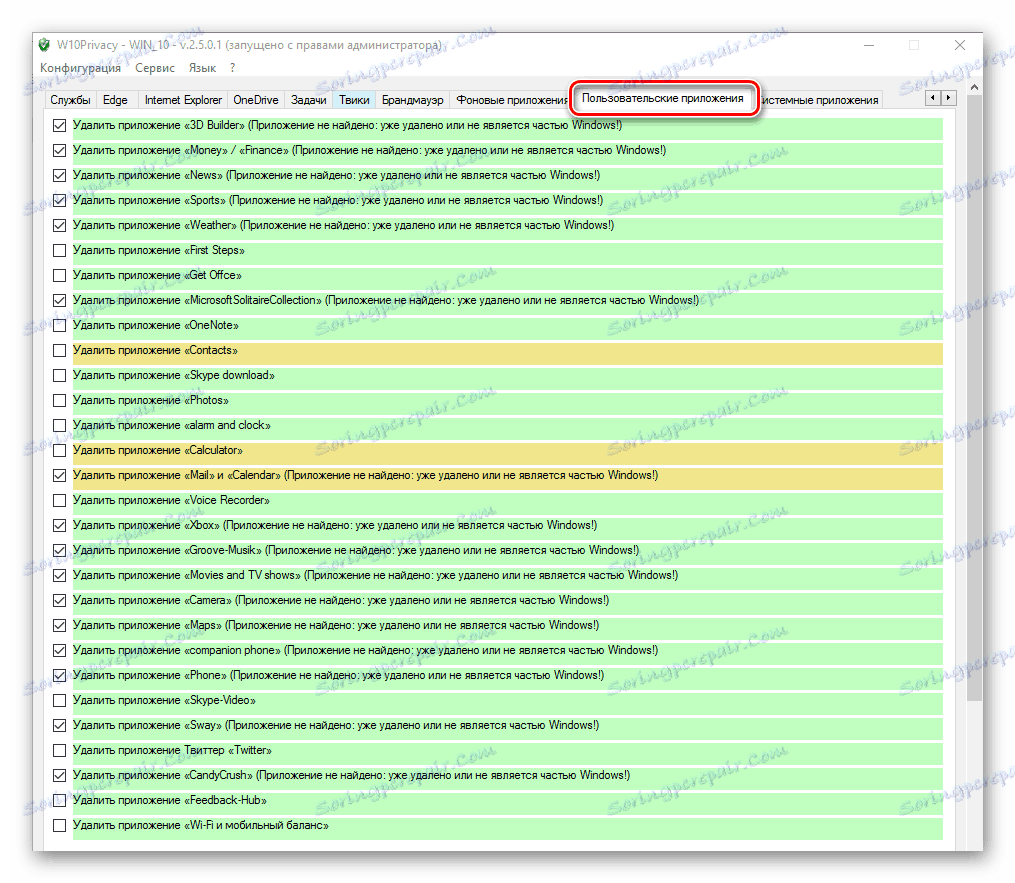Open the Конфигурация menu

pyautogui.click(x=80, y=68)
